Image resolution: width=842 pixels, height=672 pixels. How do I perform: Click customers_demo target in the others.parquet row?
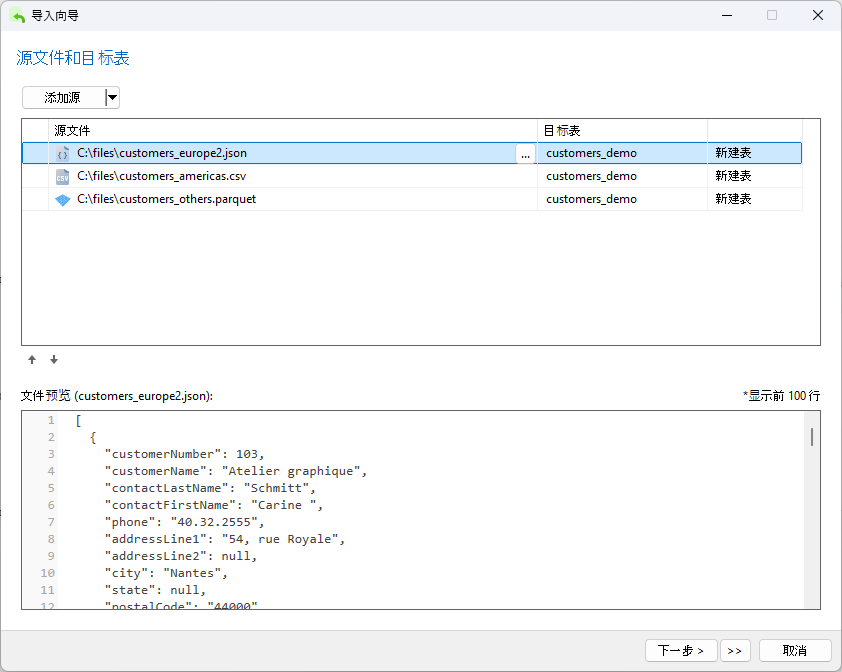[x=591, y=199]
